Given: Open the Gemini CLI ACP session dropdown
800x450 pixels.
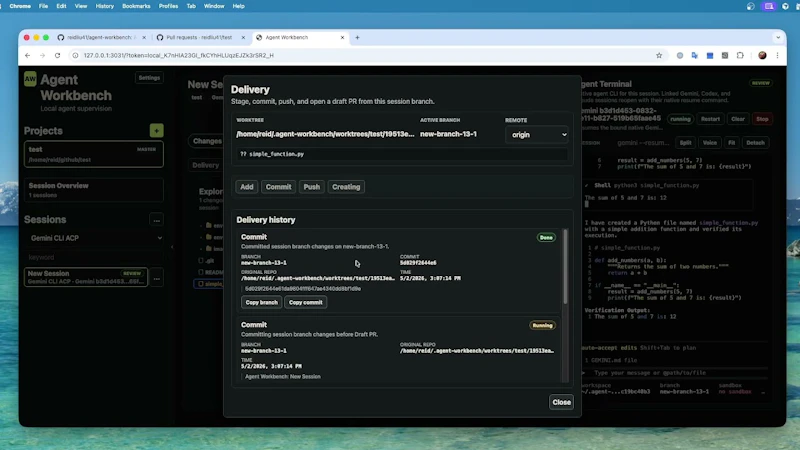Looking at the screenshot, I should [94, 238].
